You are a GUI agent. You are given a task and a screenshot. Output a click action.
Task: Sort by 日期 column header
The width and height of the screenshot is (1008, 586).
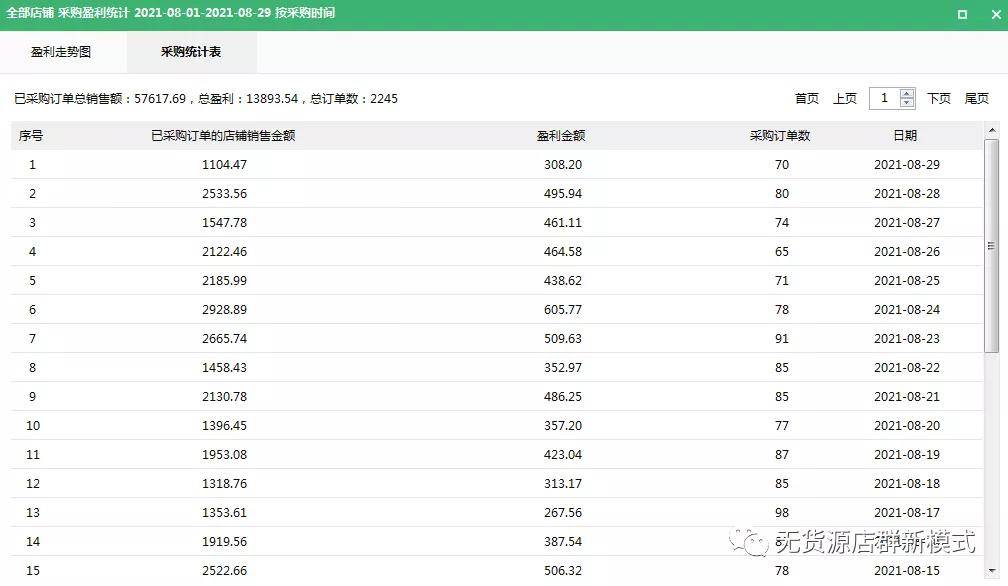905,136
